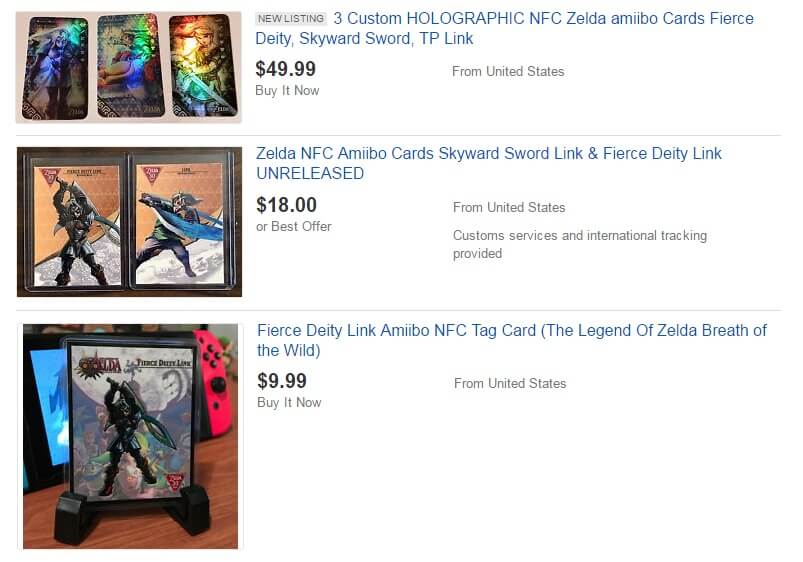The height and width of the screenshot is (562, 803).
Task: Click the $9.99 price
Action: click(282, 381)
